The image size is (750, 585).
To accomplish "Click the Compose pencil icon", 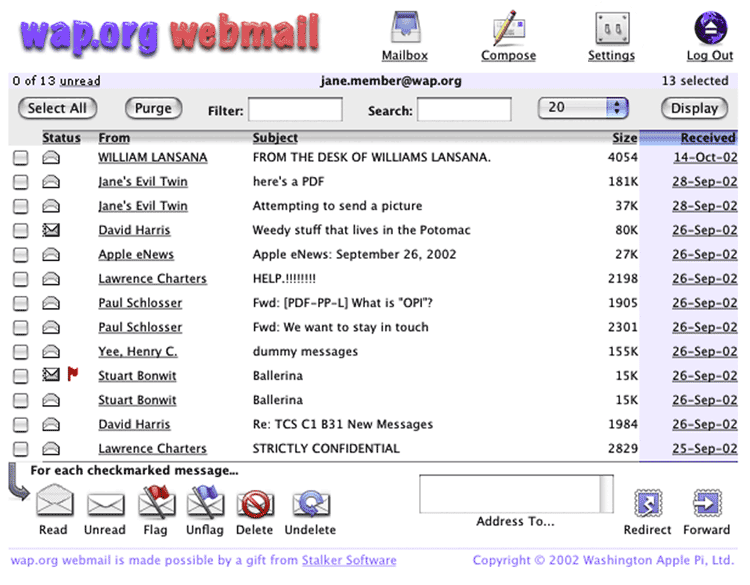I will 509,29.
